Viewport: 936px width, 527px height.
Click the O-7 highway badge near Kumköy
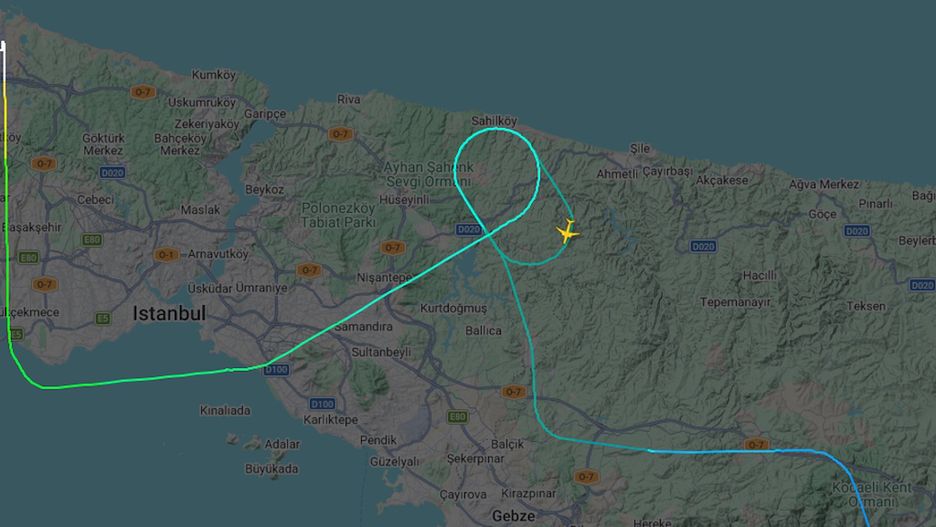[x=143, y=92]
